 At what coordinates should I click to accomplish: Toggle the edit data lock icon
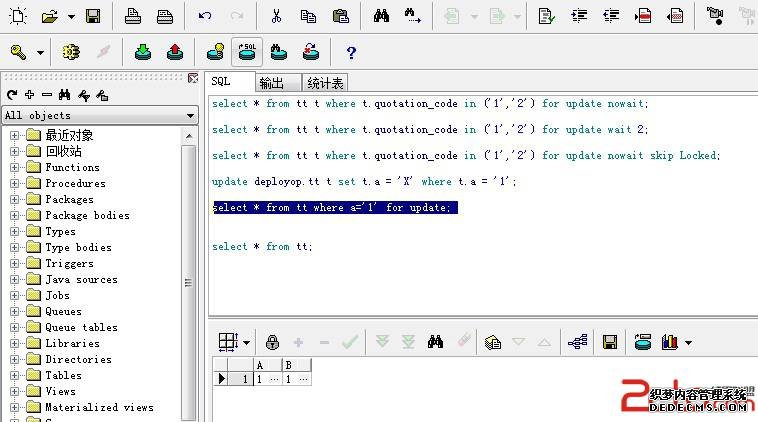[x=272, y=342]
